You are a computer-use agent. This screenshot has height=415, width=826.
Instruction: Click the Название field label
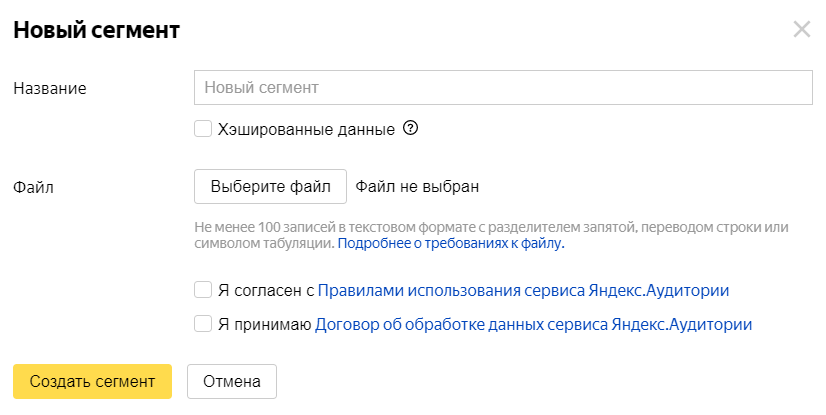coord(50,88)
